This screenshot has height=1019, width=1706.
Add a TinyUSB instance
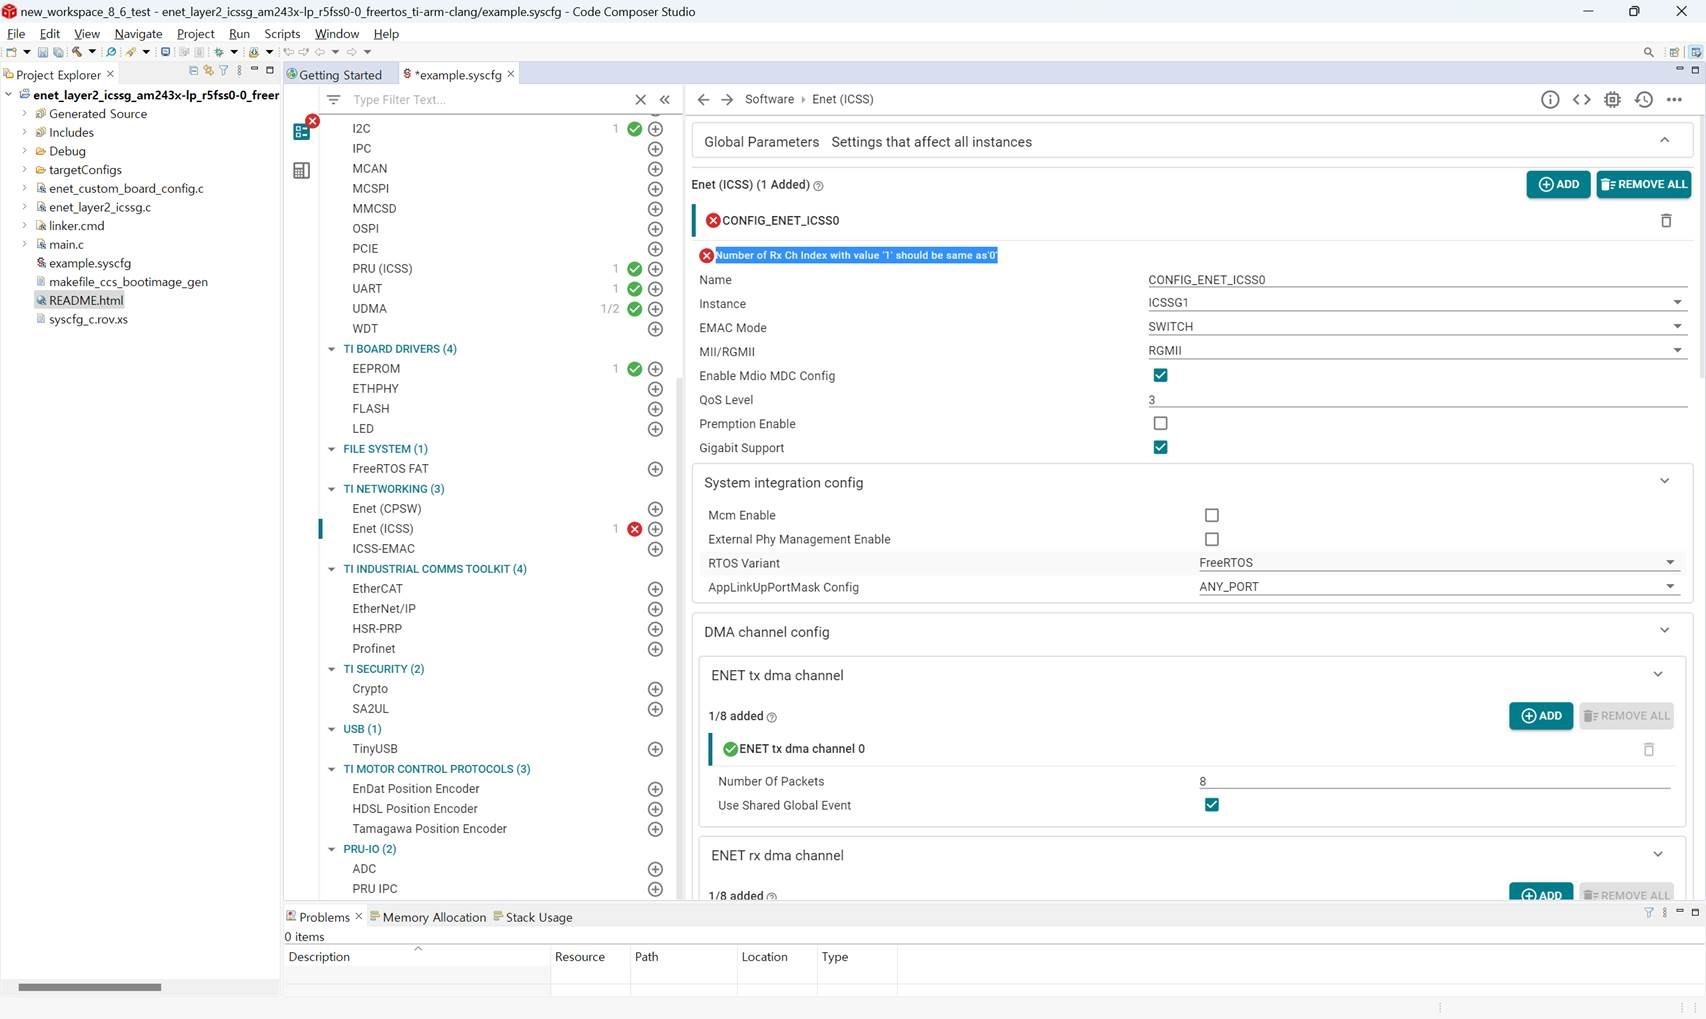point(655,749)
